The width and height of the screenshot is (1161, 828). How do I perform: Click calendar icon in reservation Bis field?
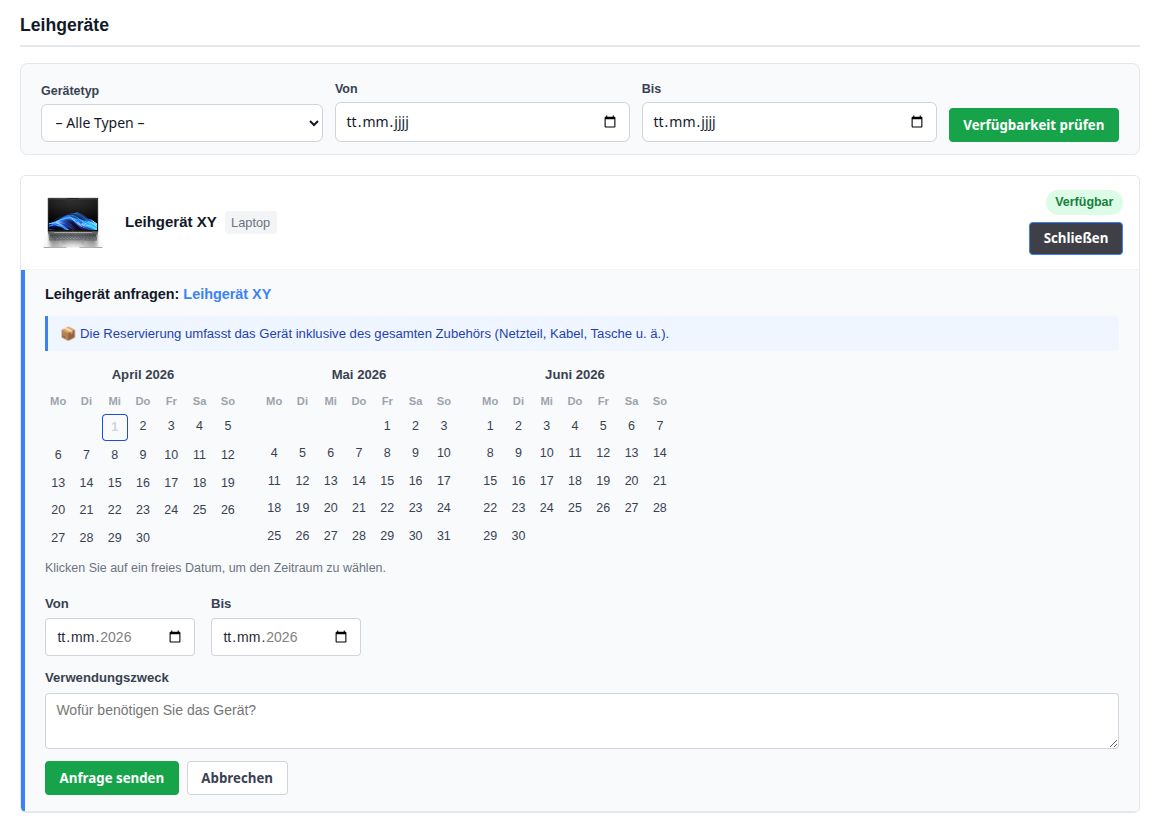(341, 637)
